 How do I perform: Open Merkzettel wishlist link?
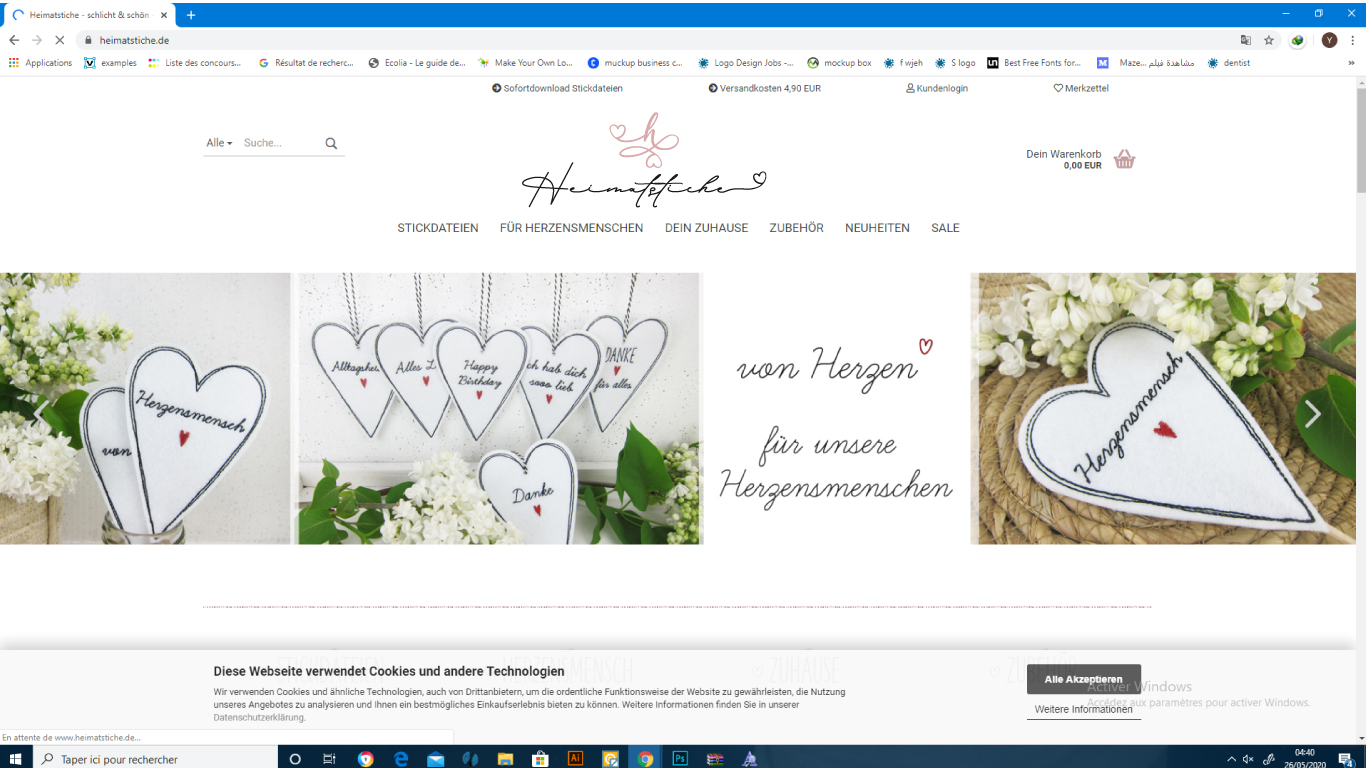click(x=1081, y=88)
